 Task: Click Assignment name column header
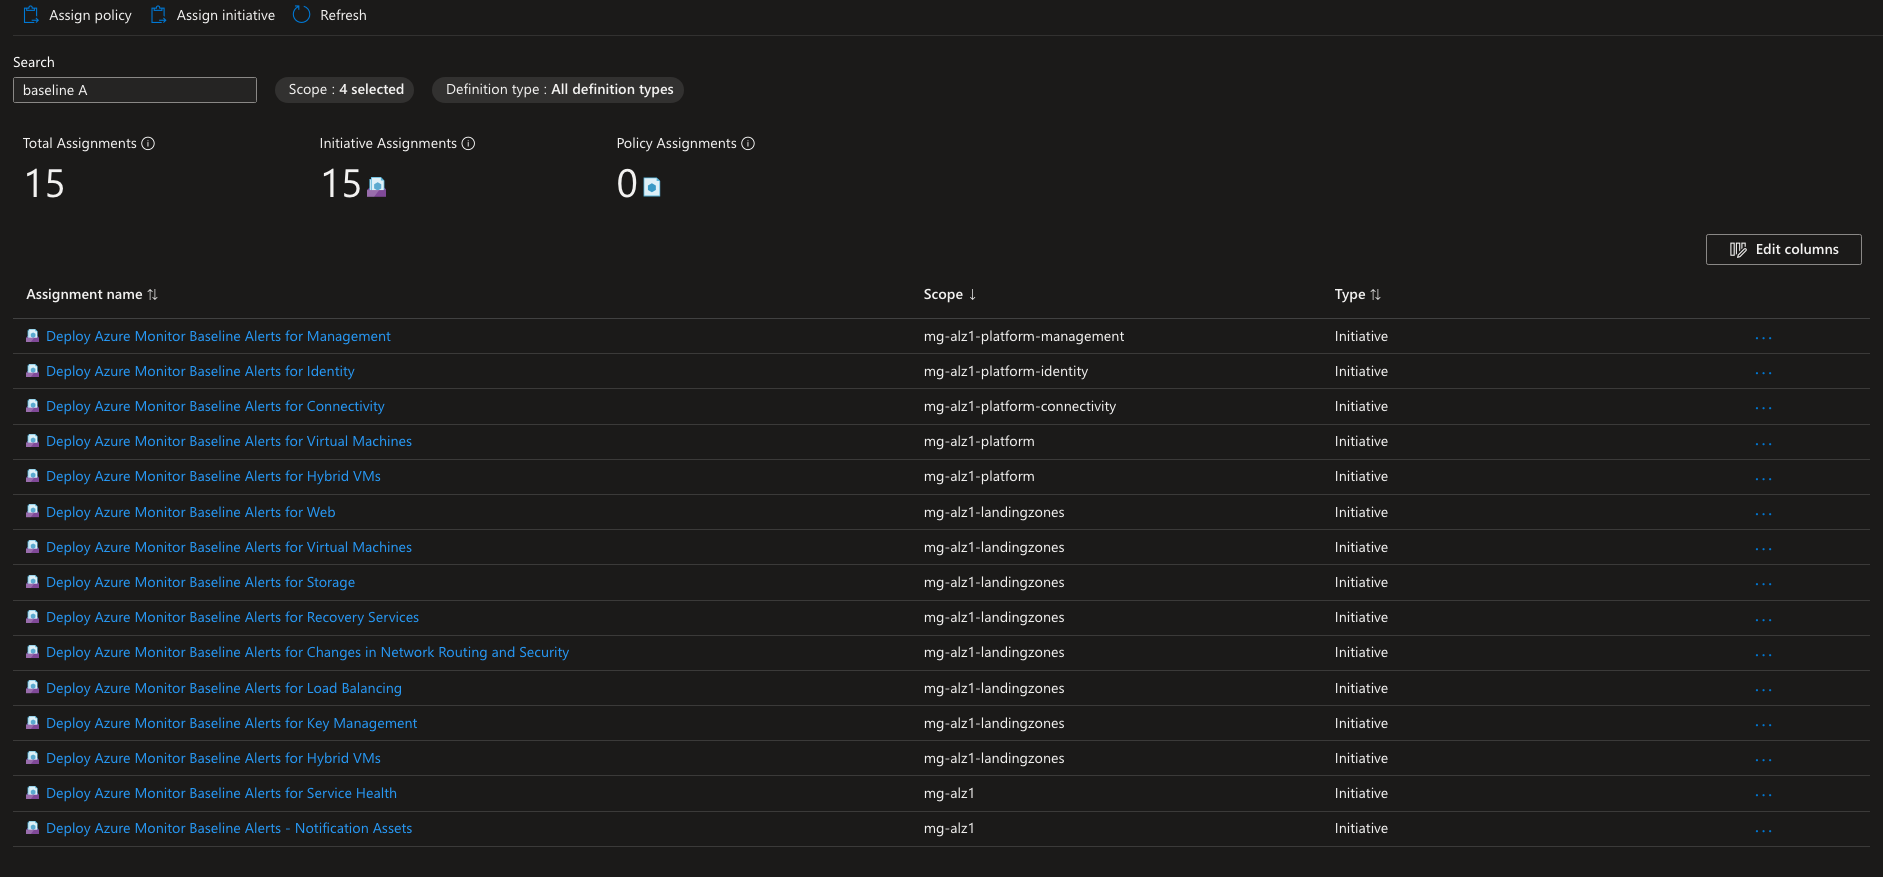tap(84, 294)
